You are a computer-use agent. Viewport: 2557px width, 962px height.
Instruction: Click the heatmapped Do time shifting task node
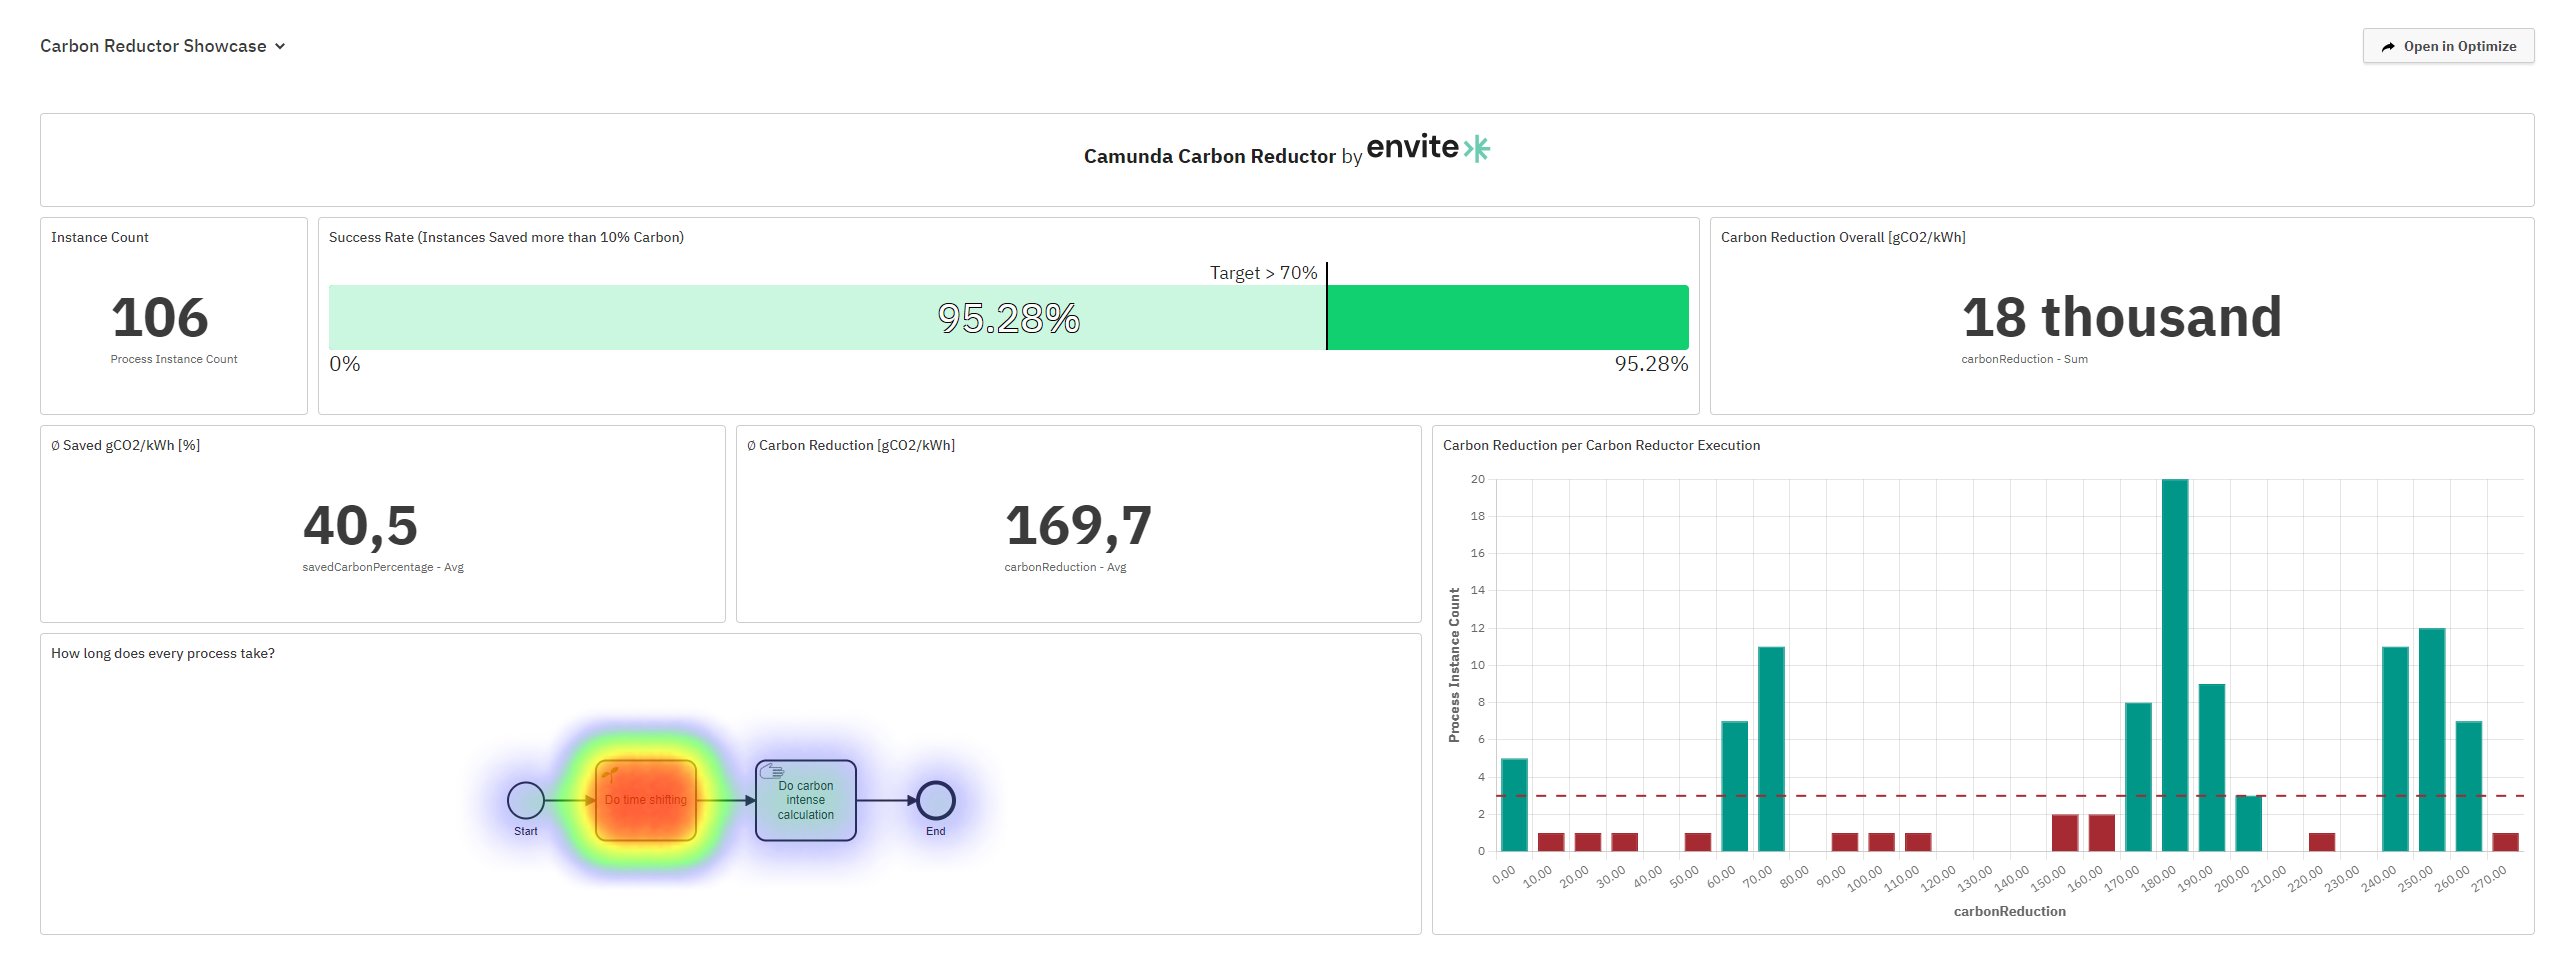645,799
